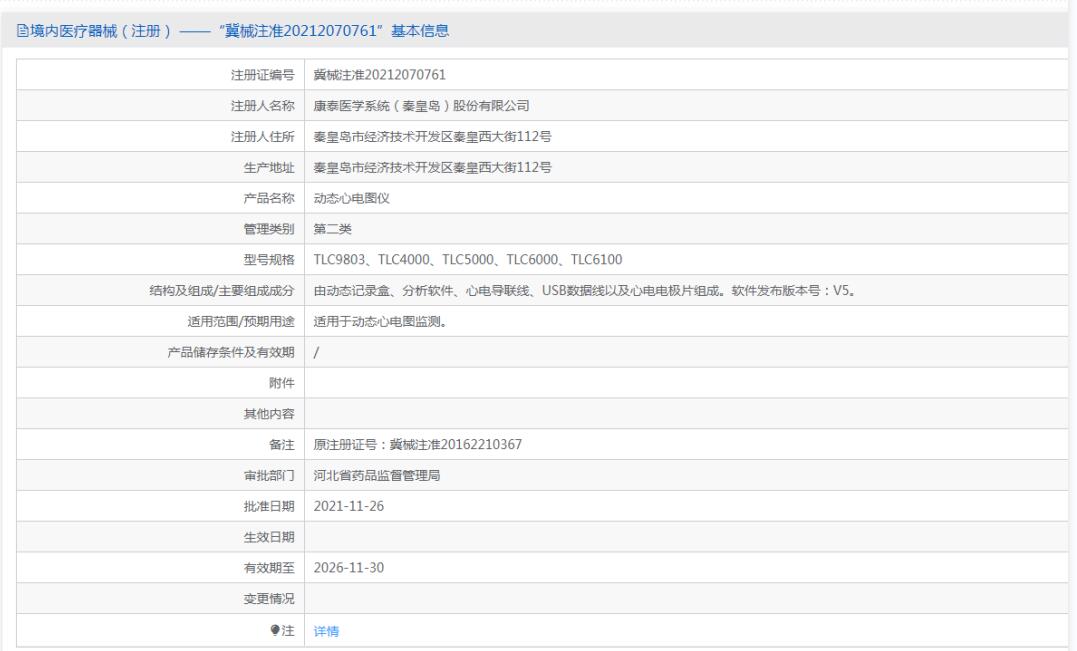Click the lightbulb icon beside 注
1077x651 pixels.
click(275, 630)
